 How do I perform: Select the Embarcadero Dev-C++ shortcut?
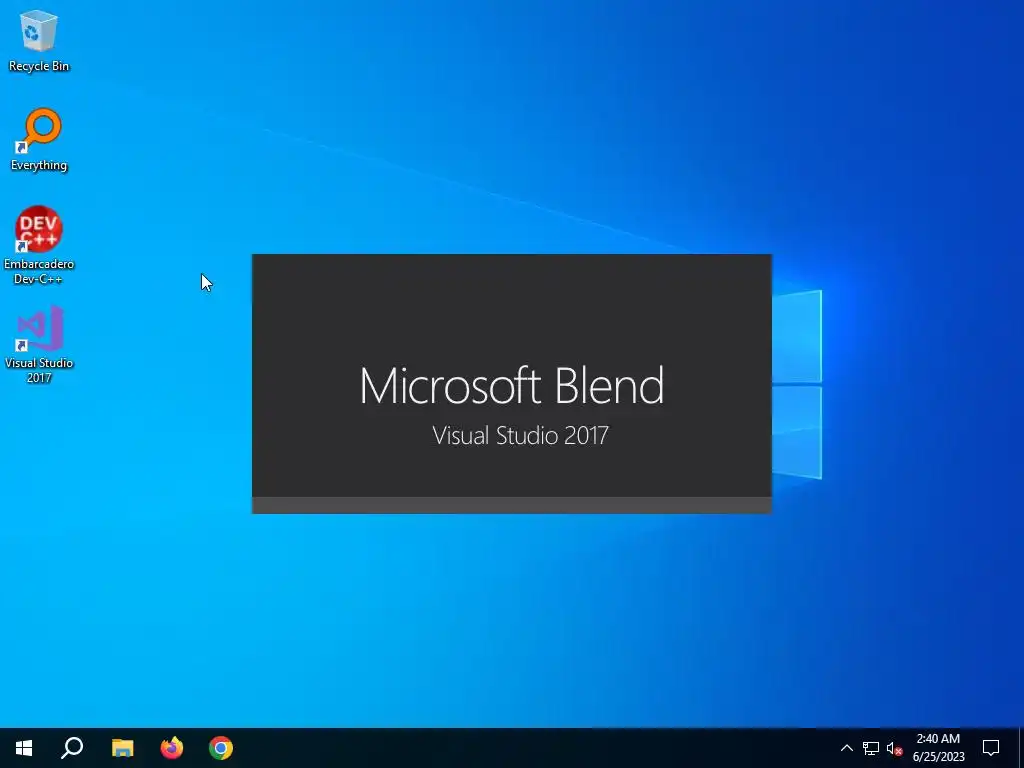point(39,245)
